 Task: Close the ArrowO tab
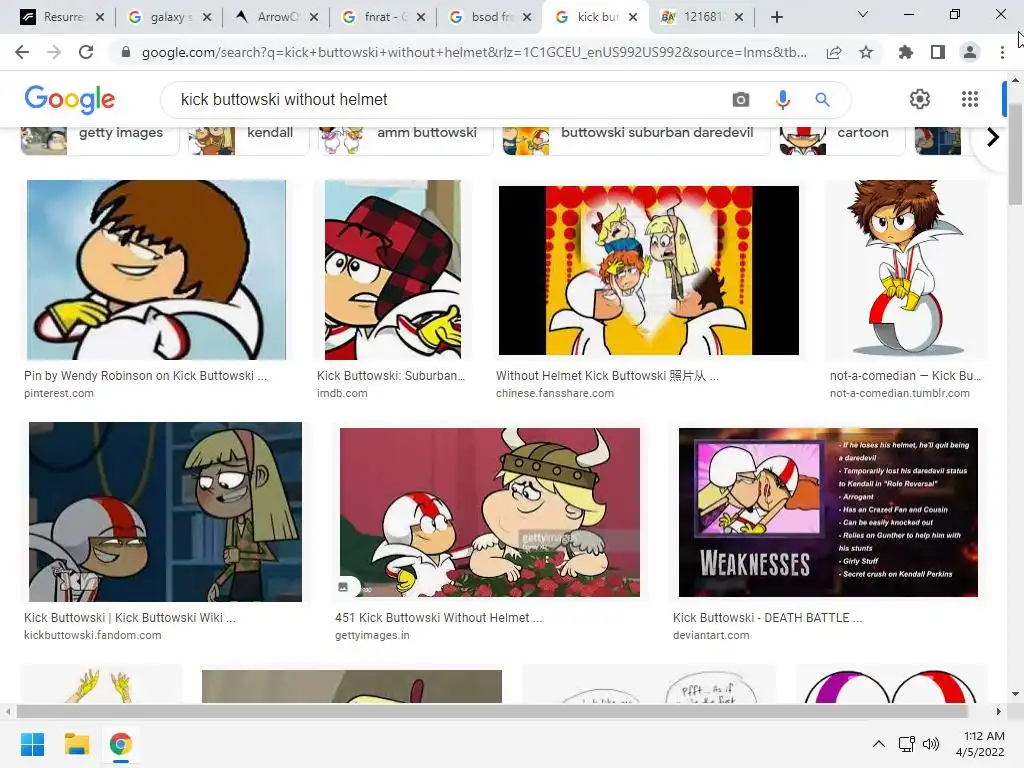click(x=314, y=17)
